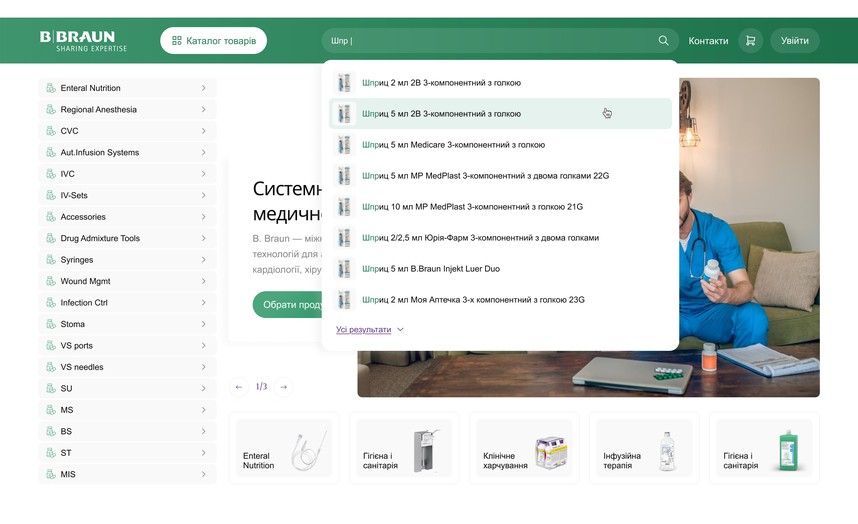
Task: Click the Усі результати link
Action: tap(363, 329)
